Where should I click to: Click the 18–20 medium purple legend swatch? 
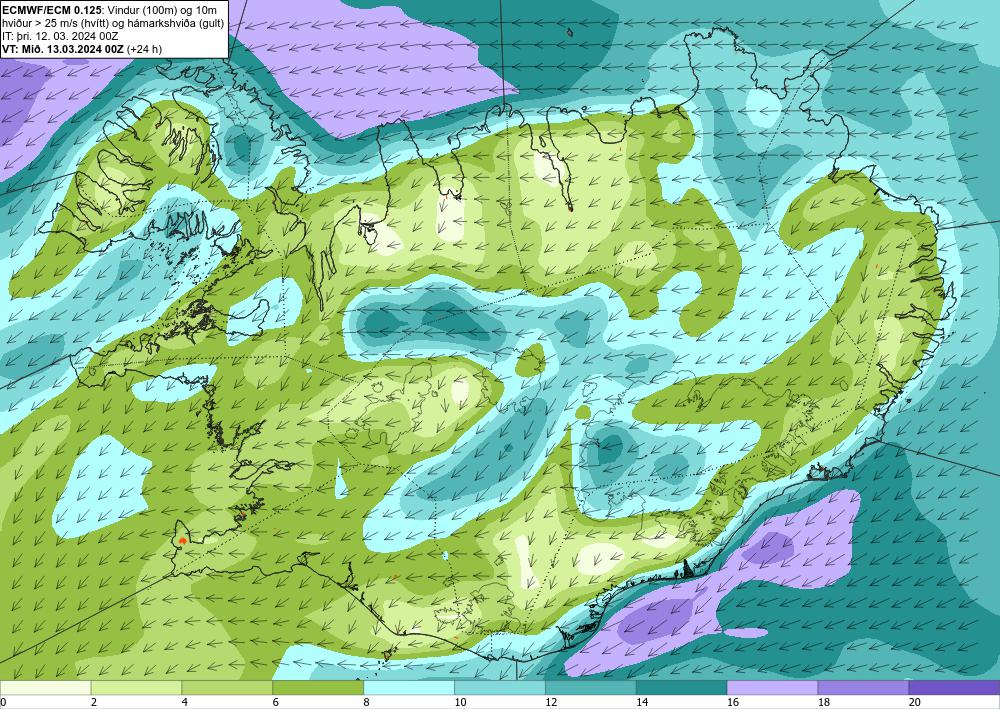863,688
